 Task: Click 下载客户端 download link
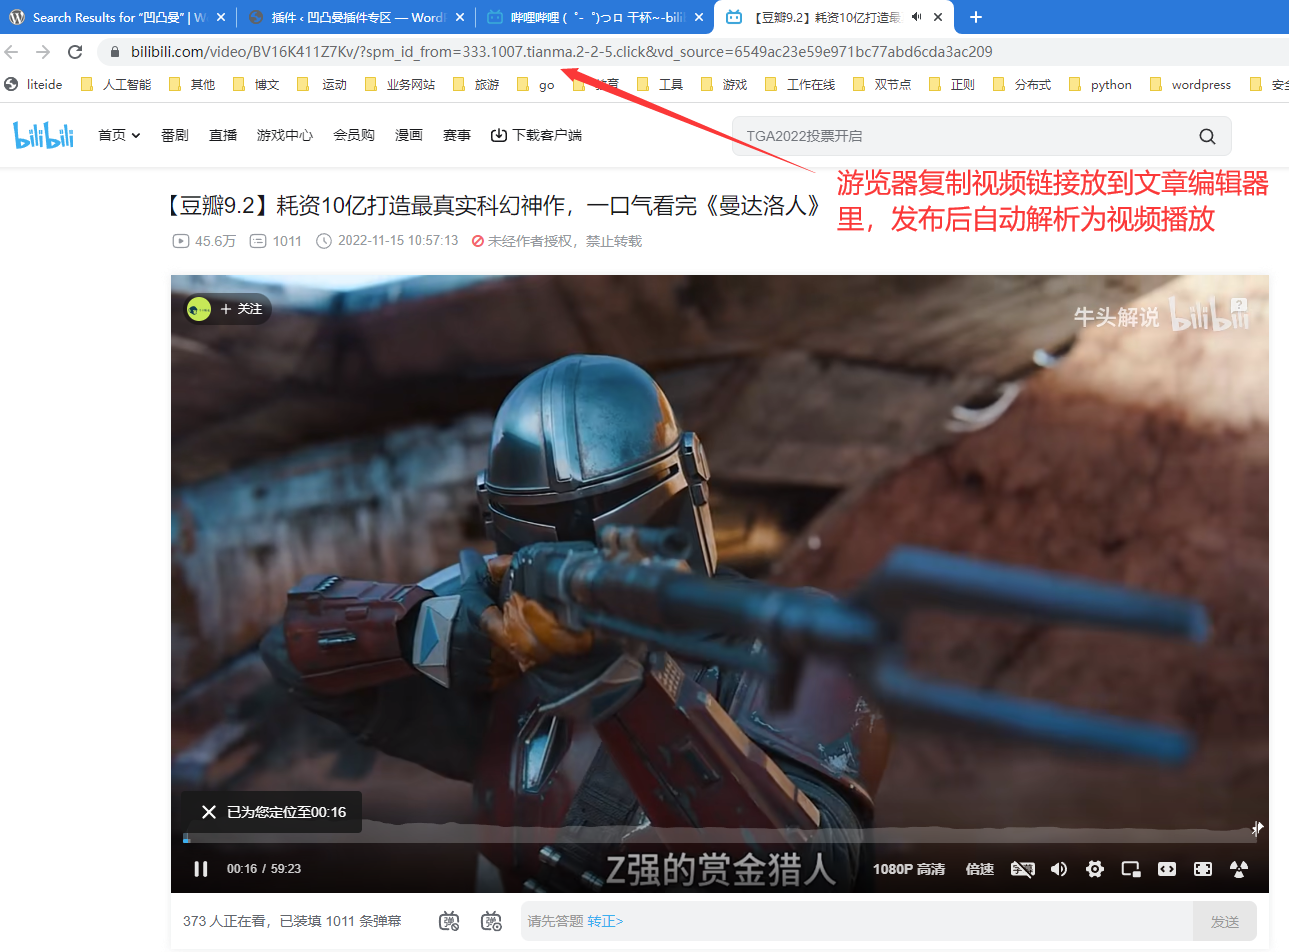[x=536, y=135]
